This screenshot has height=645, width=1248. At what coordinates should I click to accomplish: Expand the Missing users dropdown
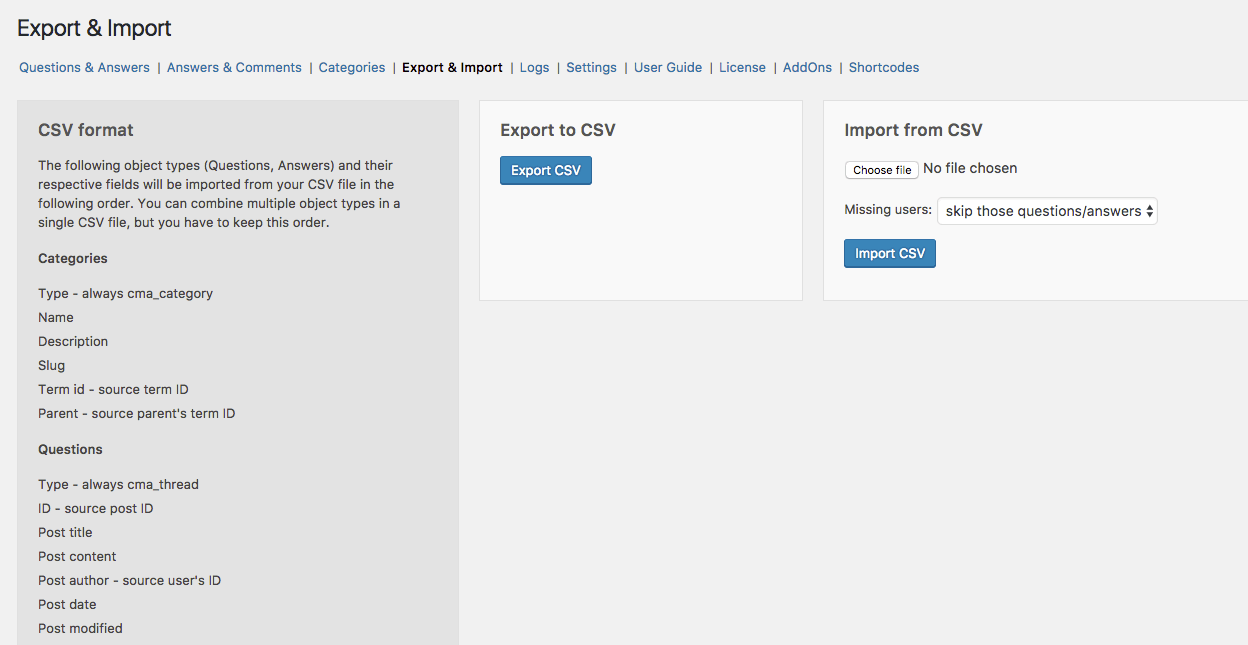(x=1047, y=211)
